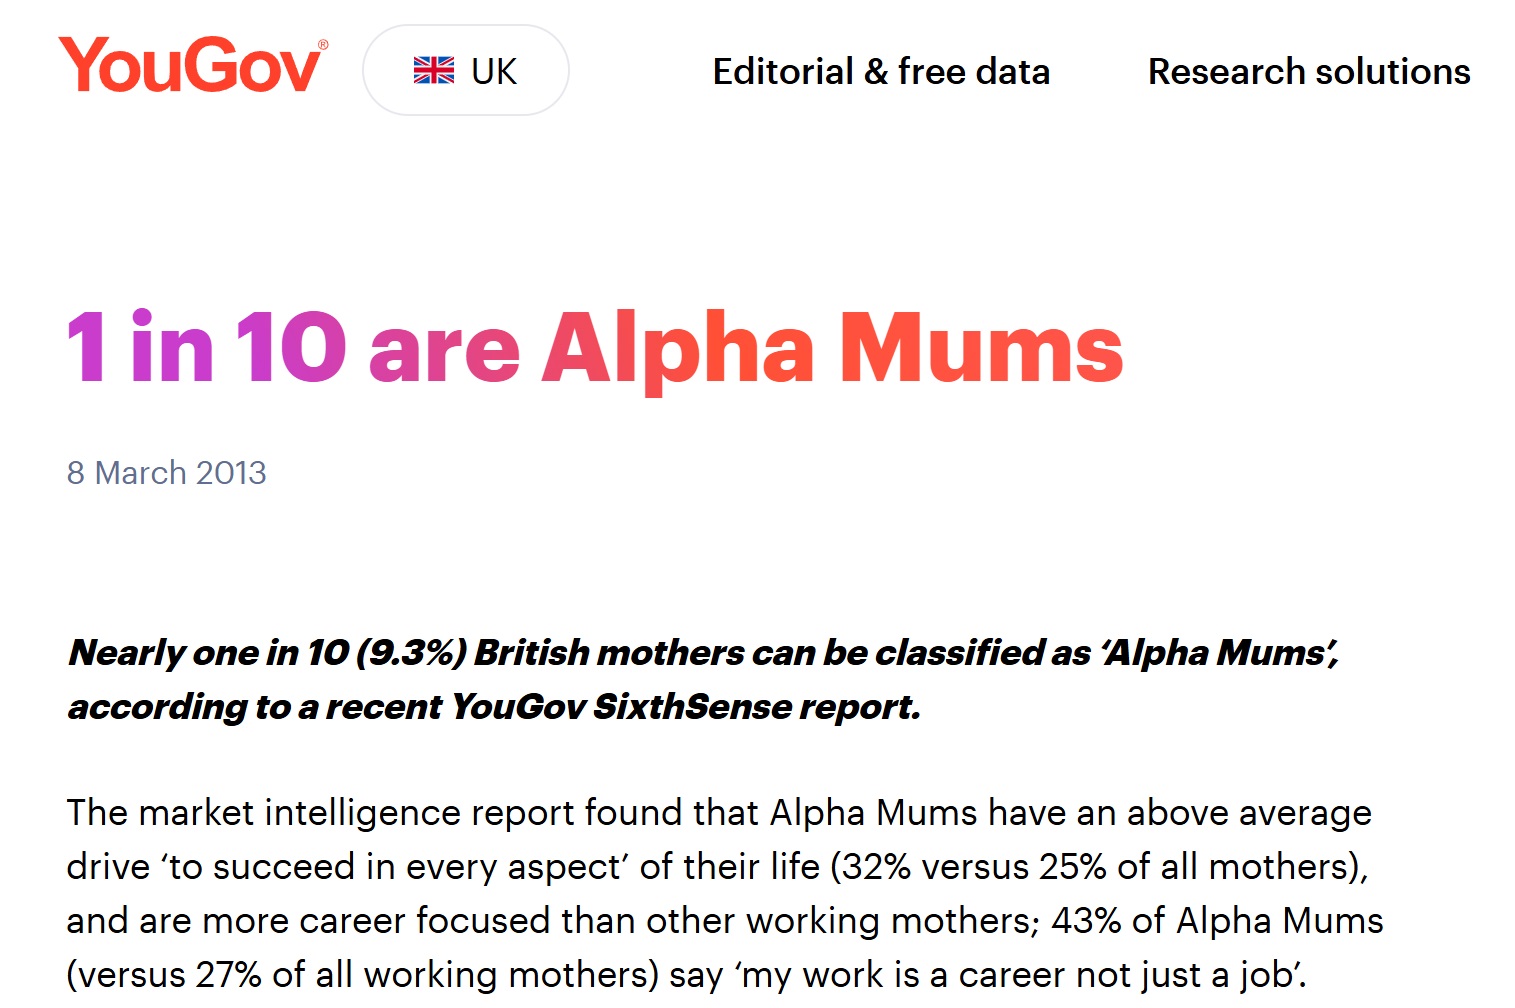Click the registered trademark symbol by the logo

323,44
